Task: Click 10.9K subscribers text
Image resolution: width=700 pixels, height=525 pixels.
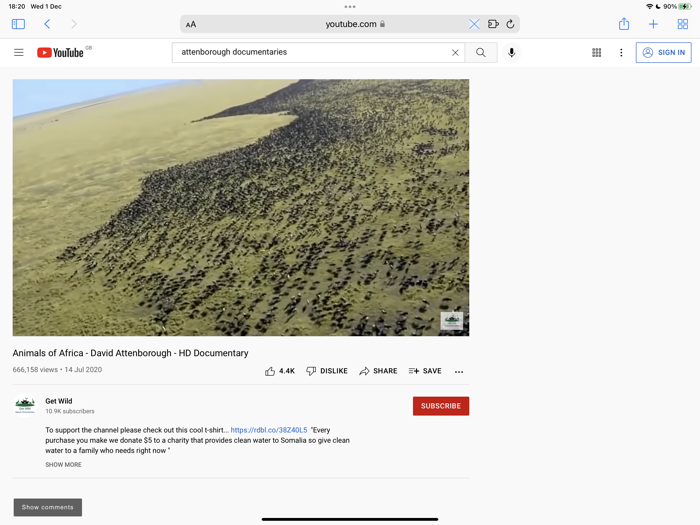Action: [70, 411]
